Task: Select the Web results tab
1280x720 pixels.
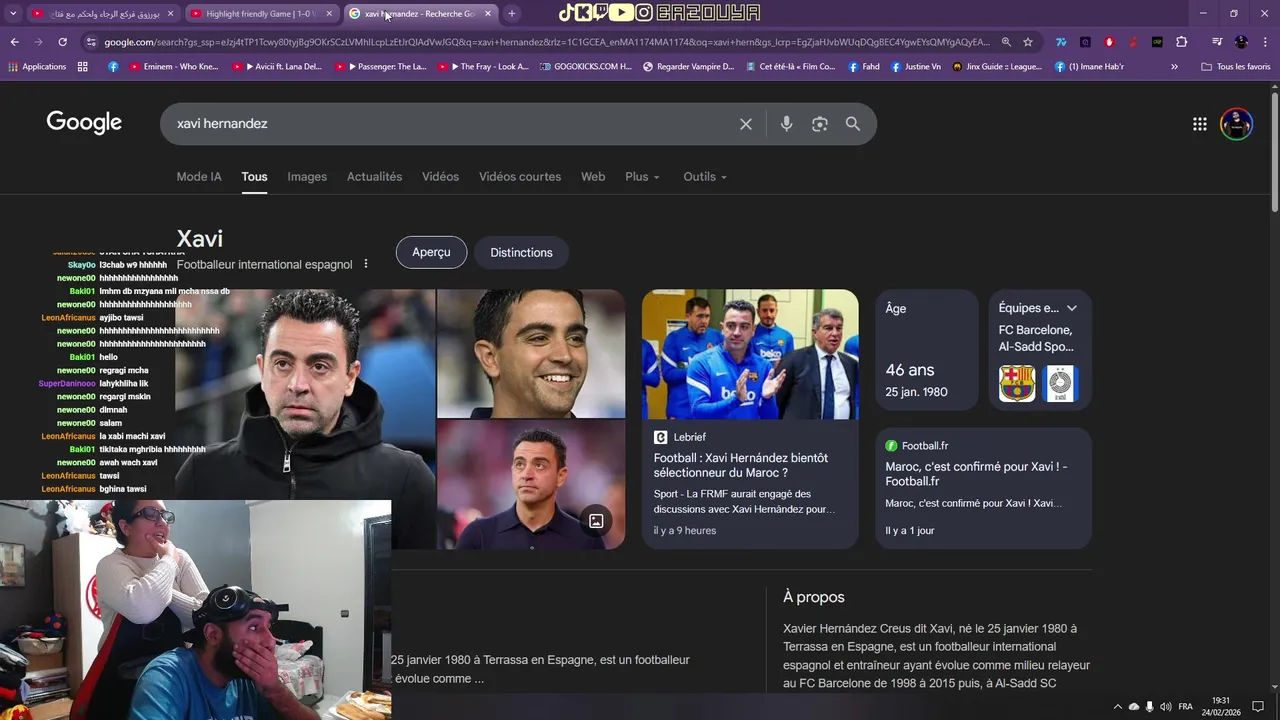Action: pyautogui.click(x=593, y=177)
